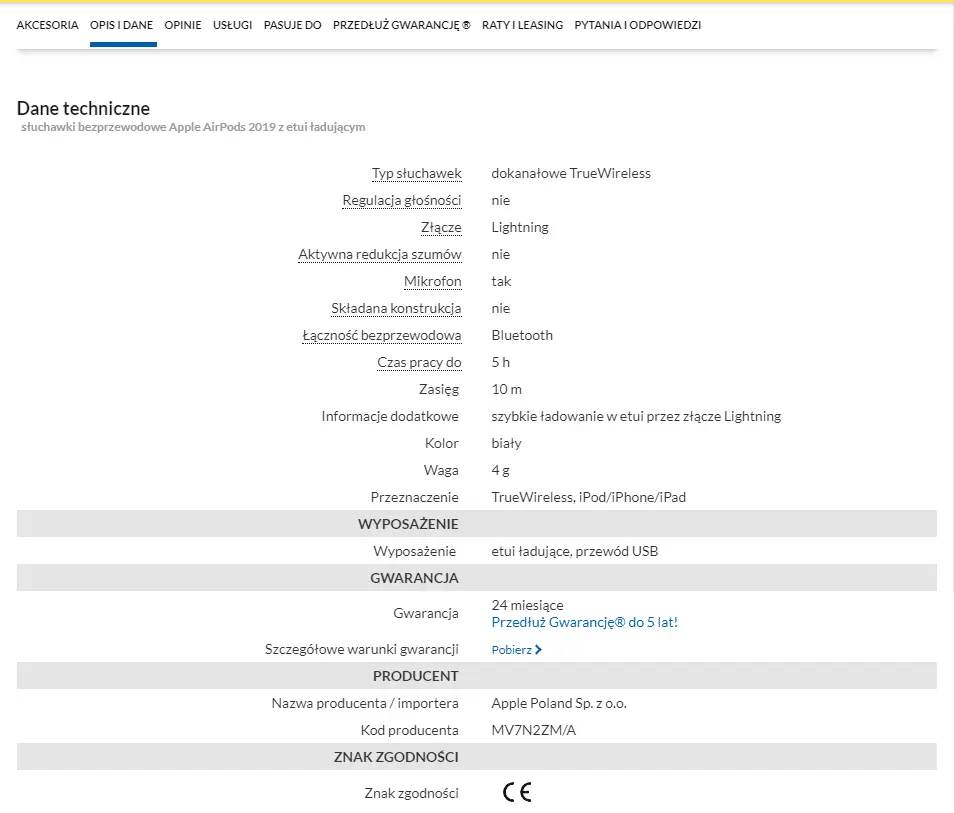The image size is (954, 813).
Task: Click the 'Zasięg' row label
Action: pyautogui.click(x=439, y=389)
